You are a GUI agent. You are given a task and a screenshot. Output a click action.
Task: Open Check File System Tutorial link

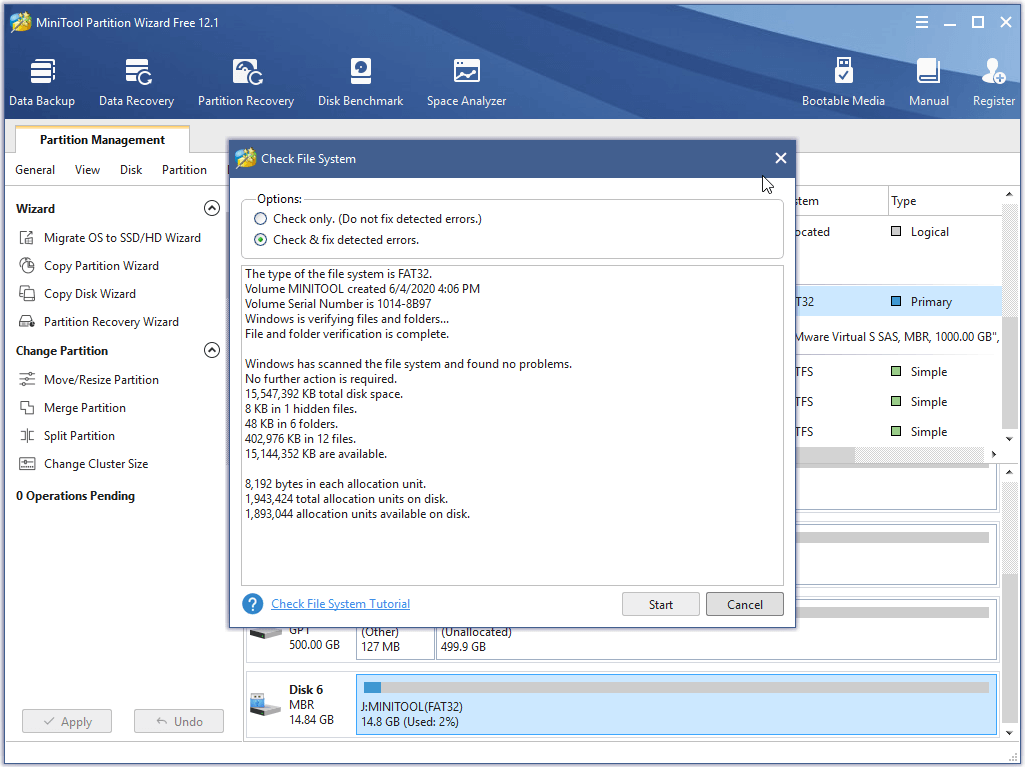(x=340, y=603)
